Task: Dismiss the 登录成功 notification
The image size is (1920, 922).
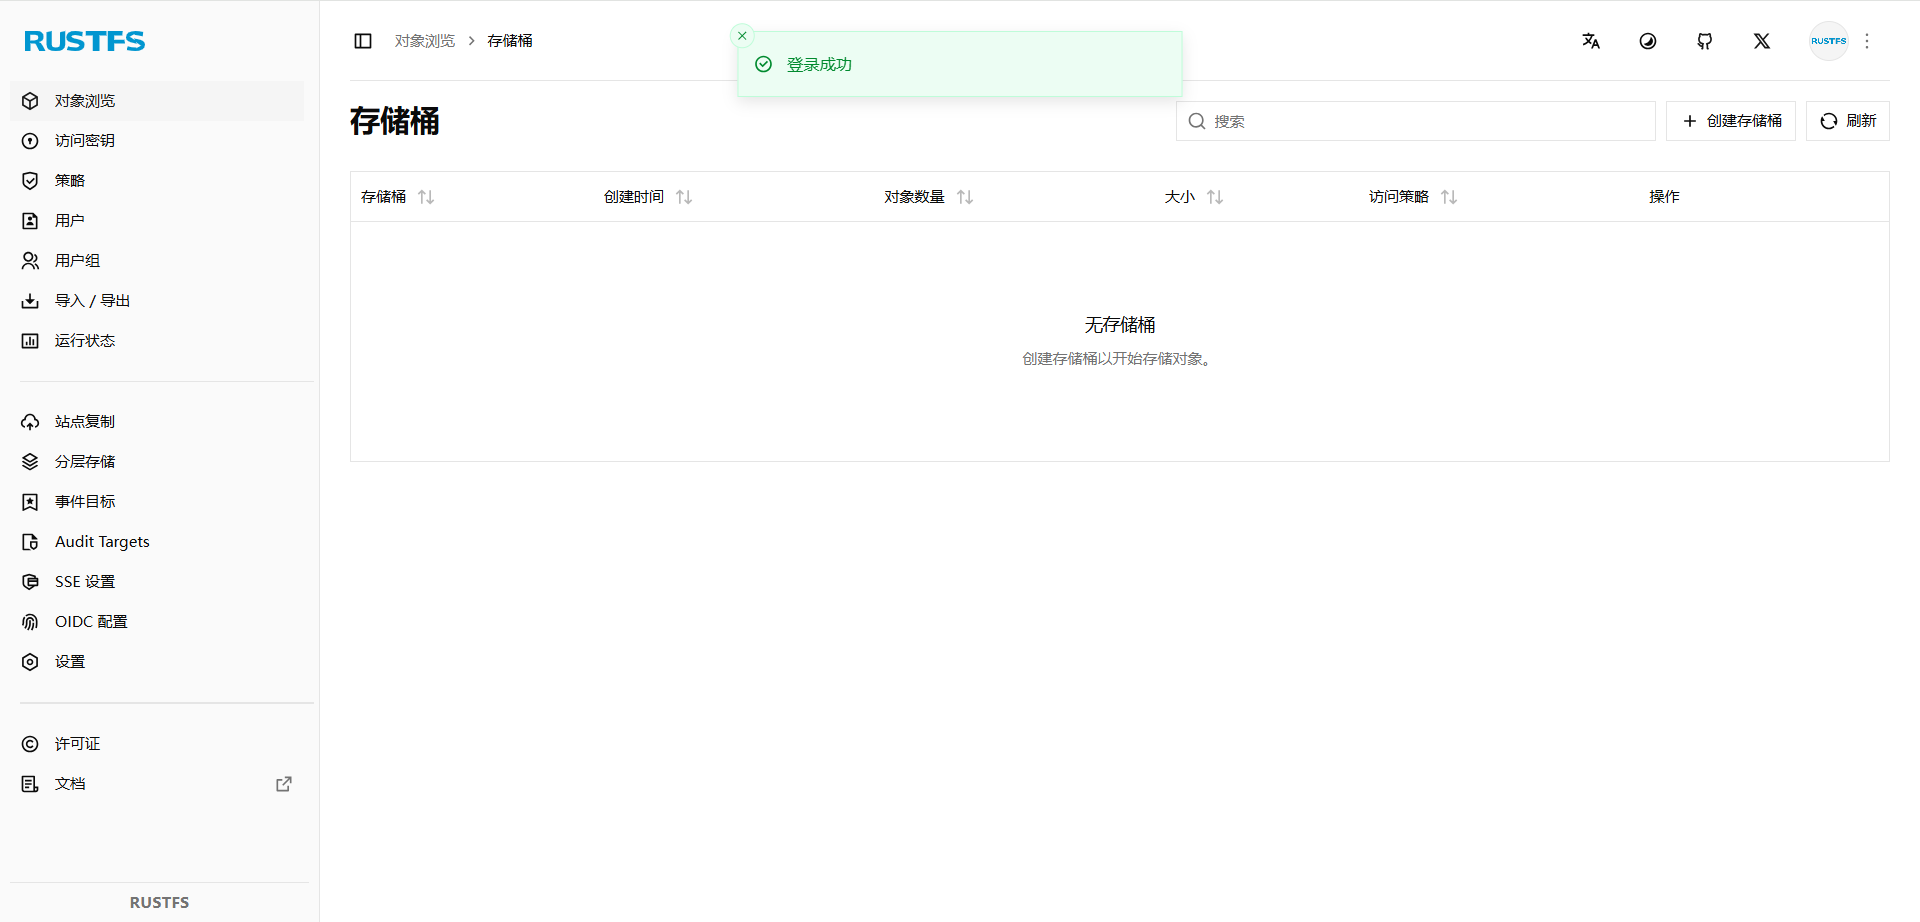Action: pos(742,36)
